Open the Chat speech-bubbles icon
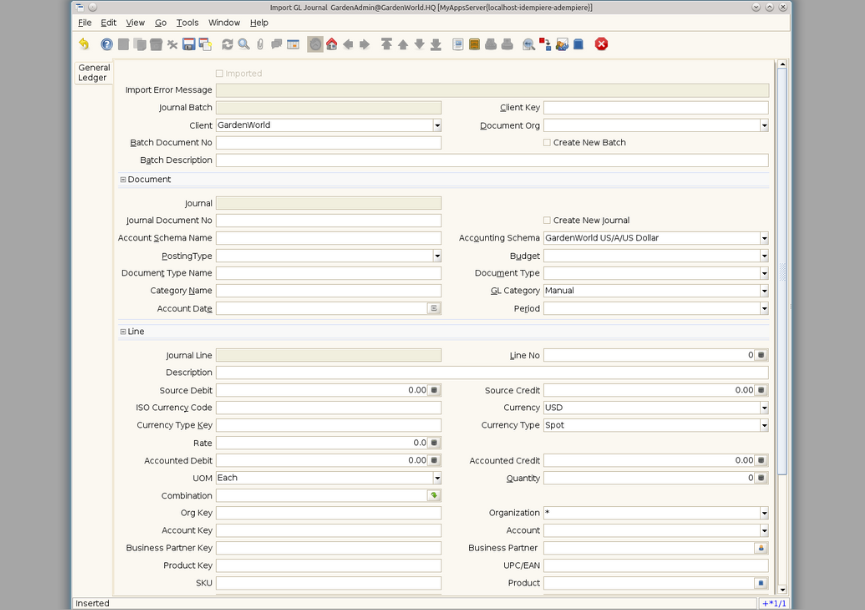This screenshot has height=610, width=865. [x=277, y=44]
